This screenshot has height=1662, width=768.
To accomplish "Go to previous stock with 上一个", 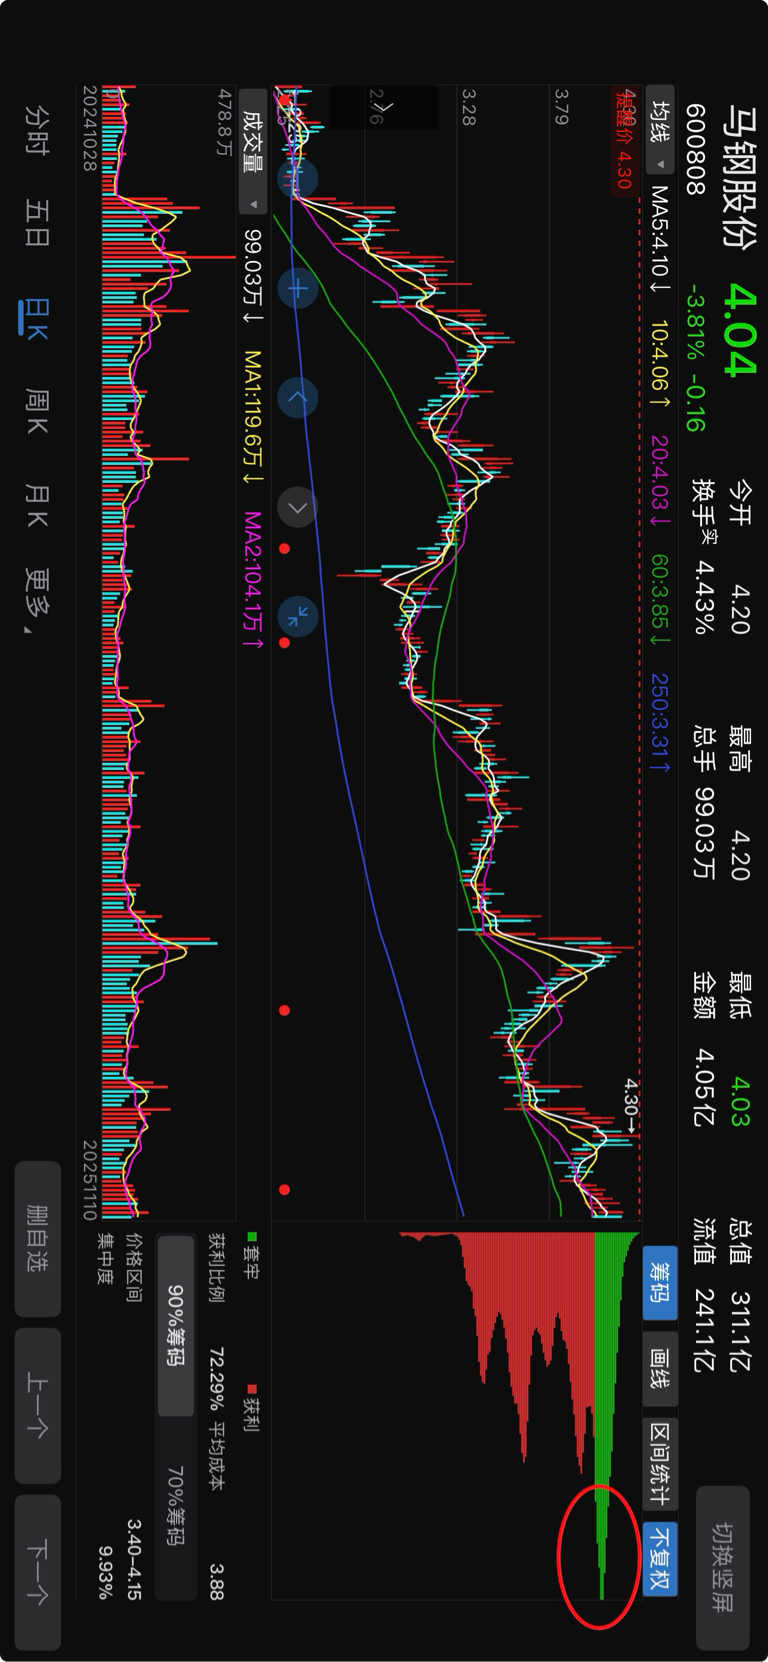I will coord(38,1405).
